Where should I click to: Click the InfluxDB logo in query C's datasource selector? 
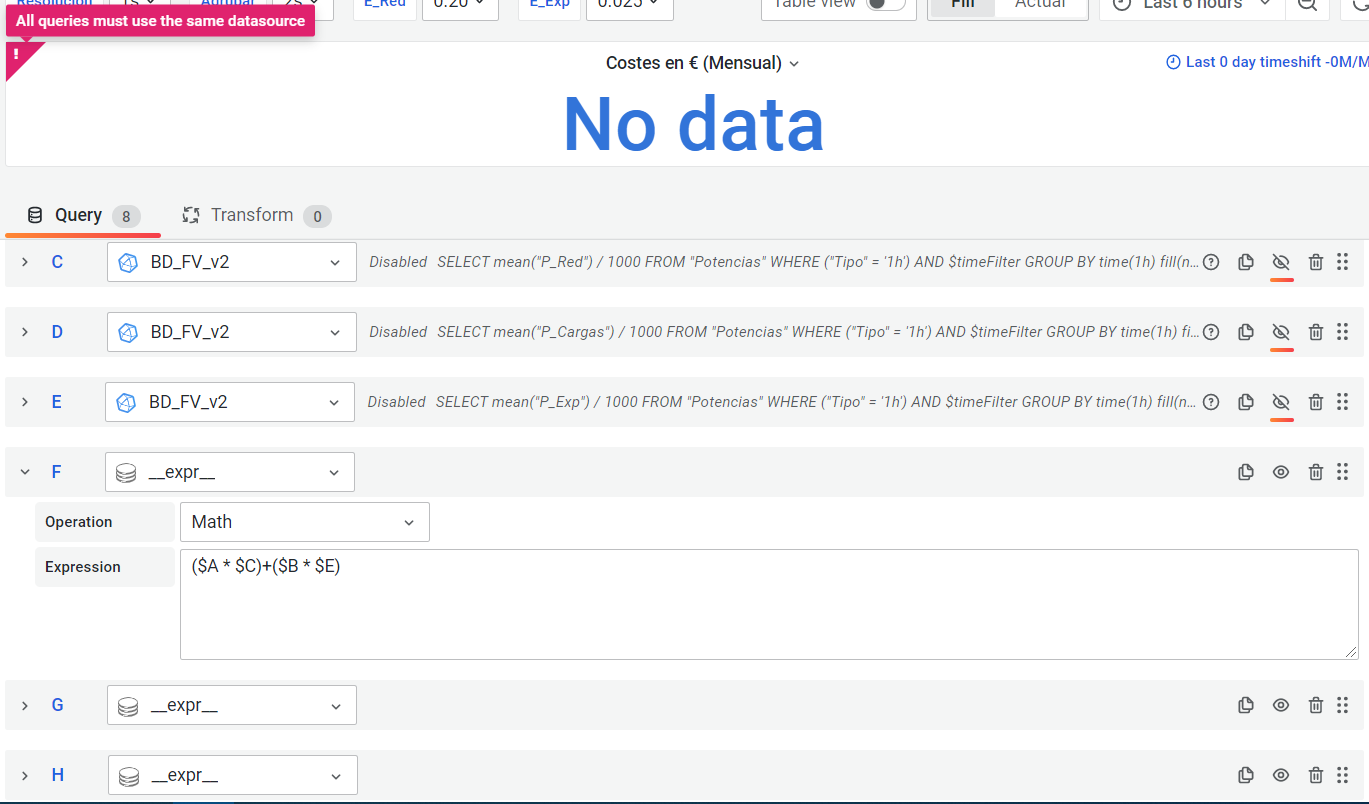[x=127, y=262]
